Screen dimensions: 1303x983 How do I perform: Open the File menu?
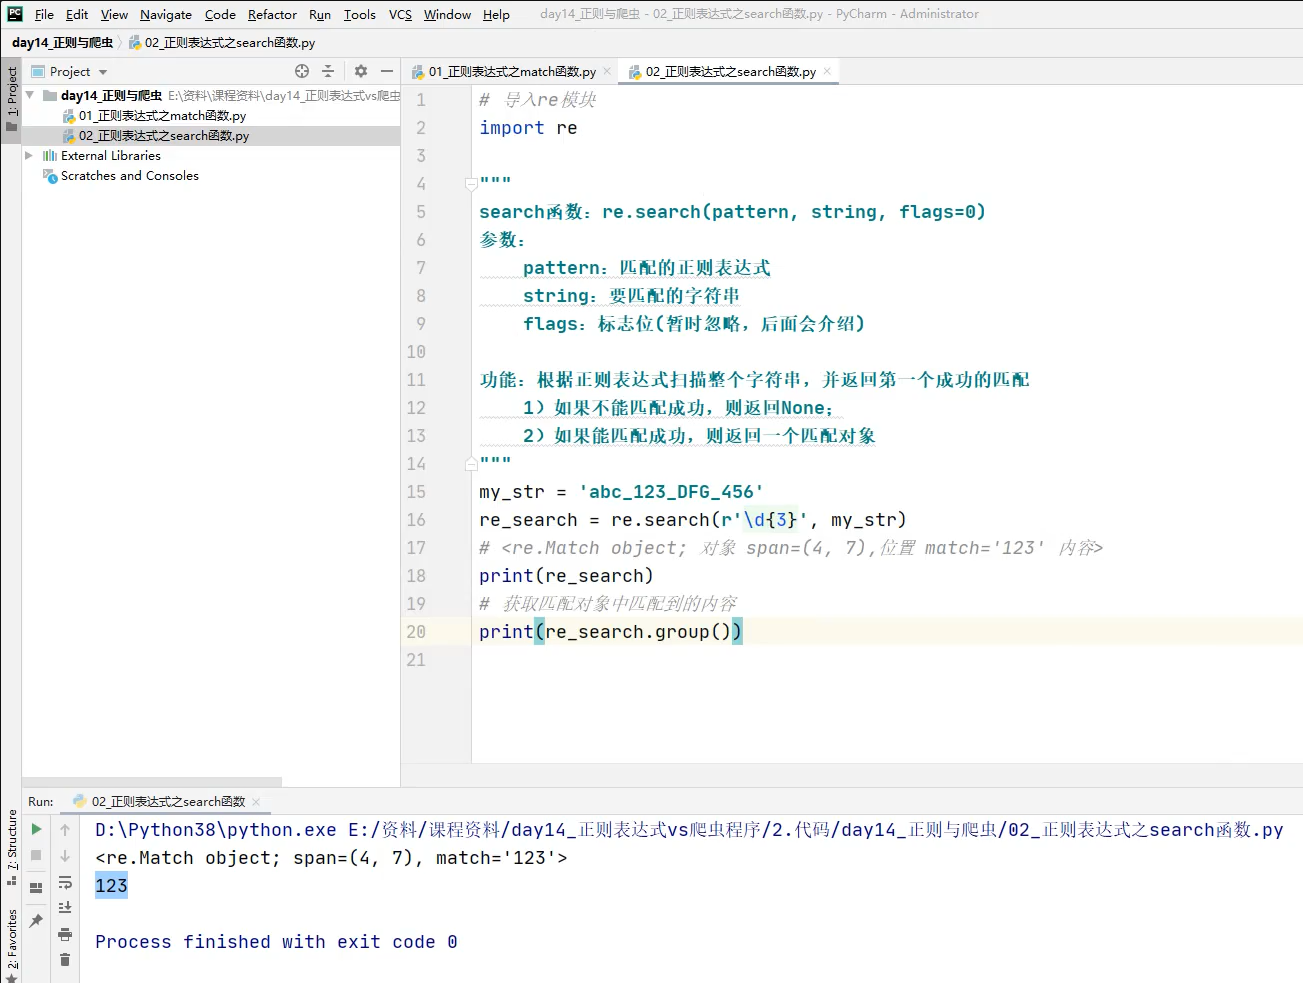click(44, 14)
